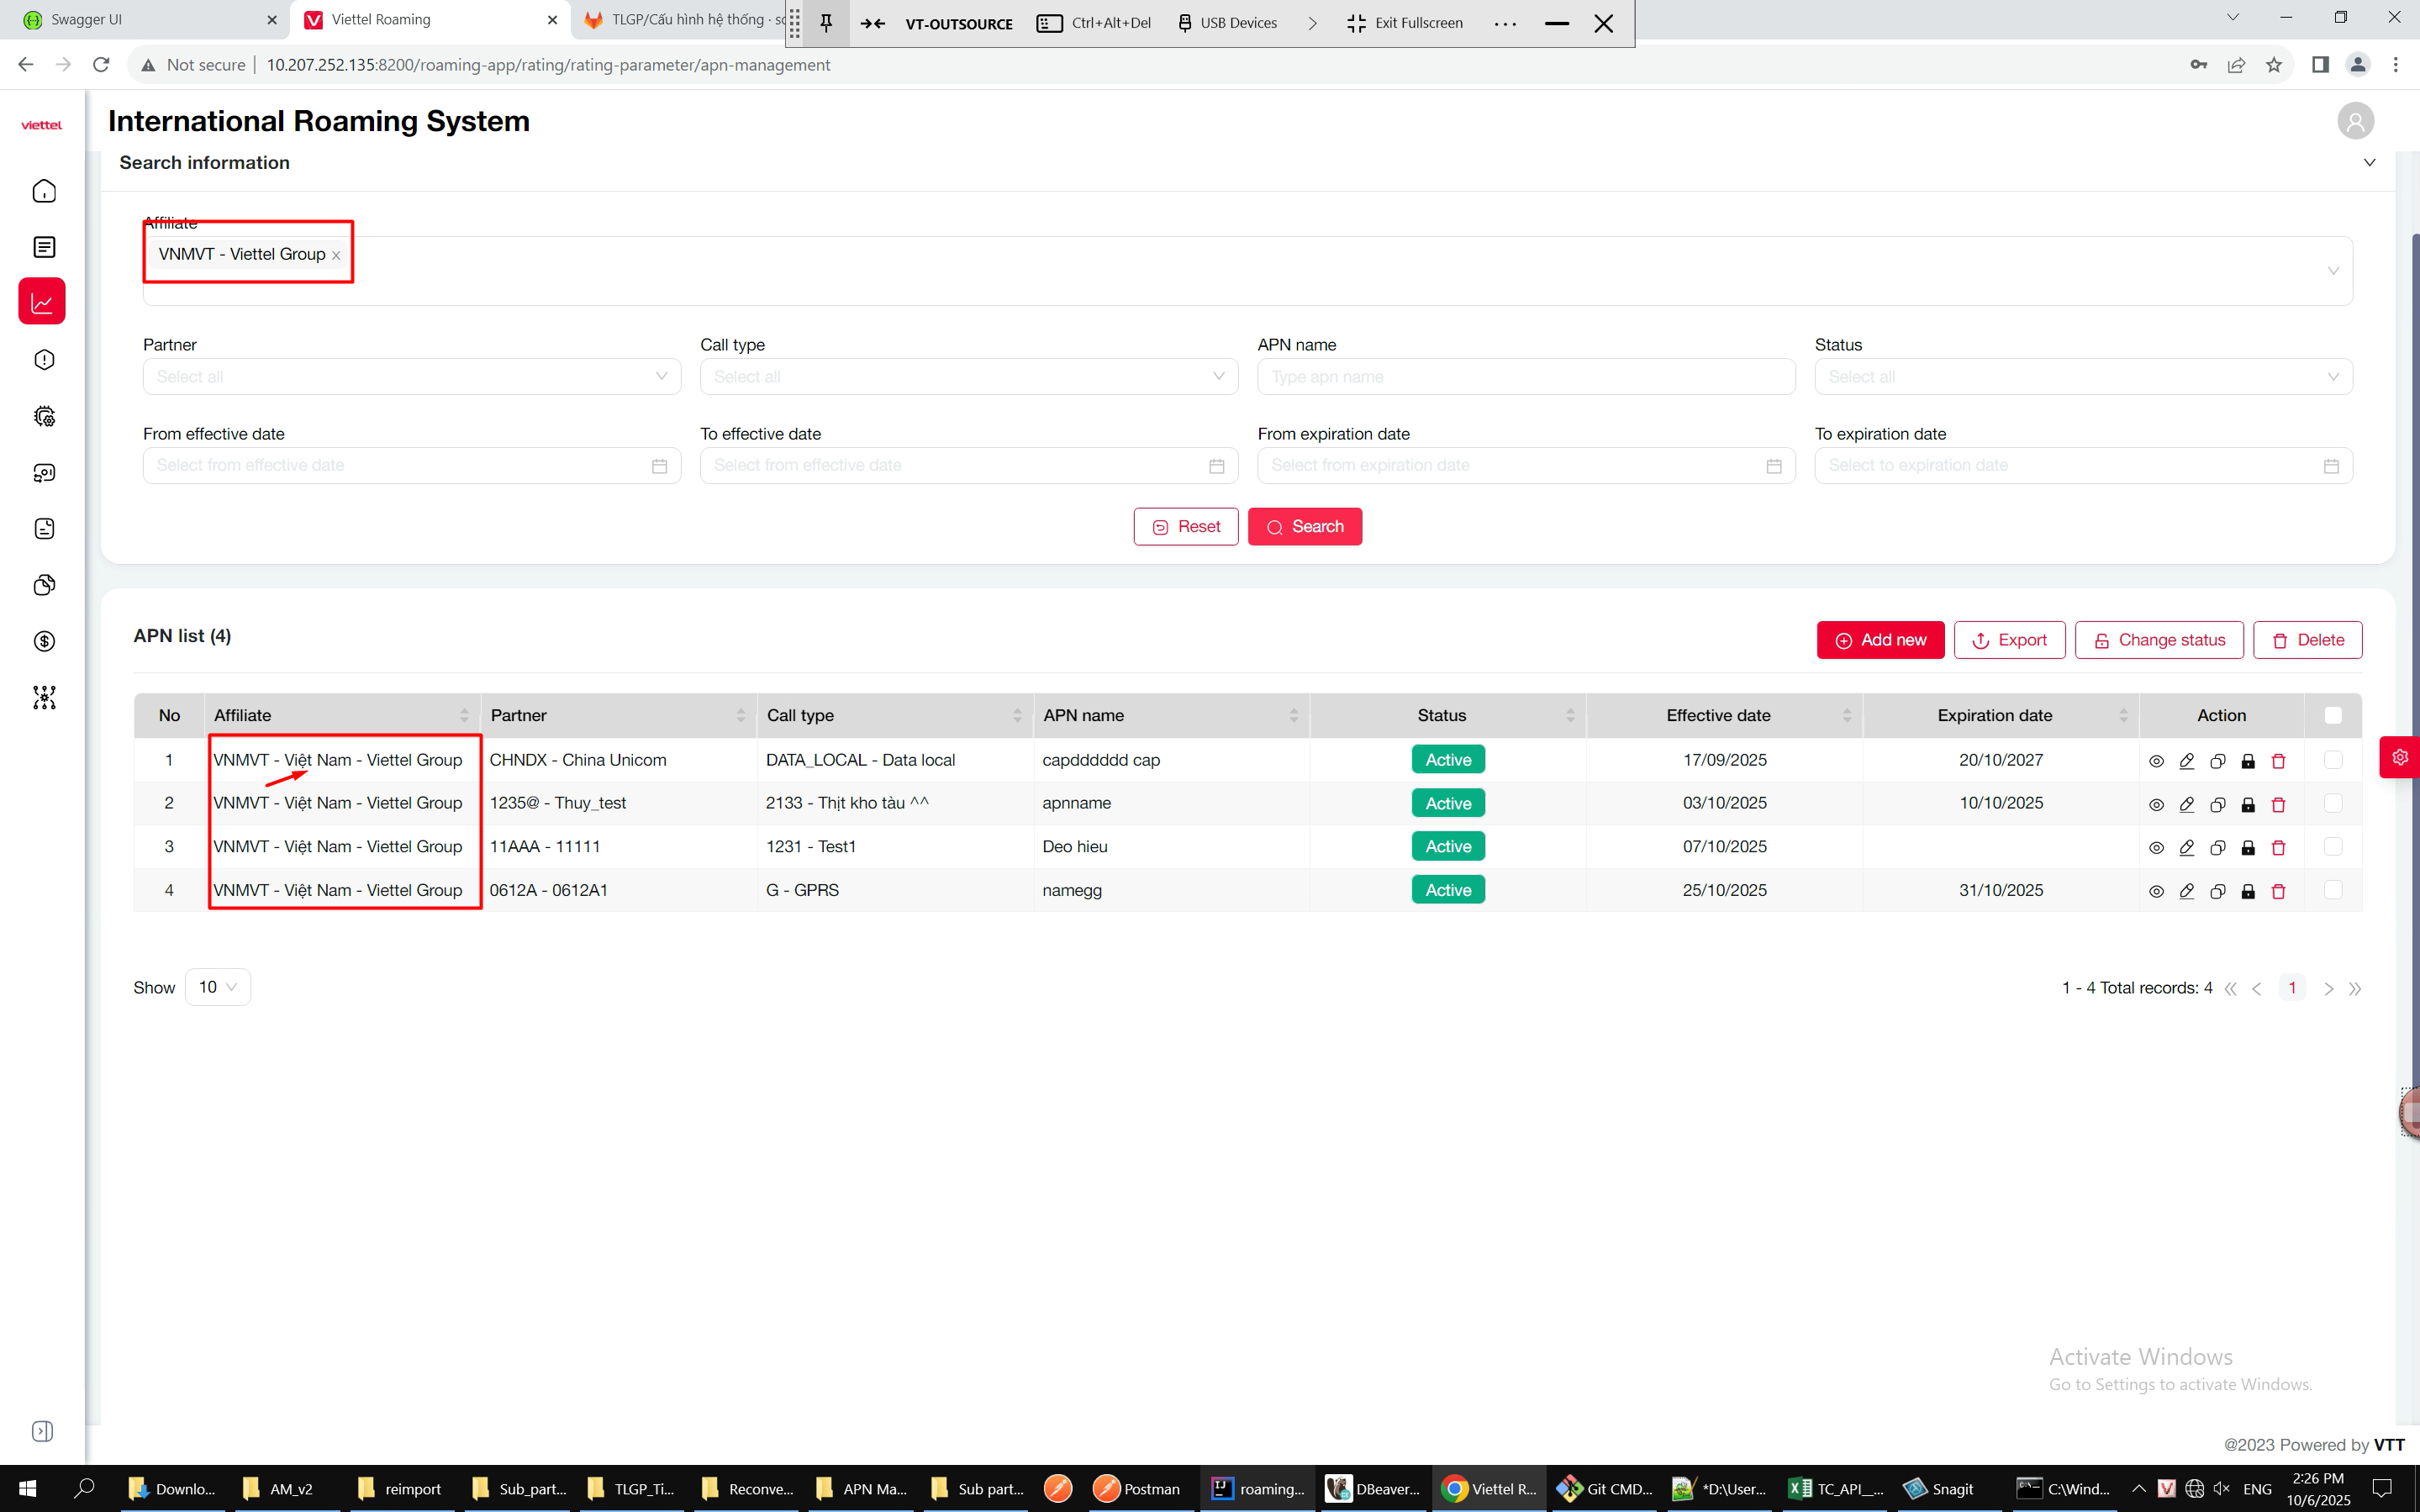Tick checkbox for row 2 apnname
2420x1512 pixels.
coord(2333,803)
